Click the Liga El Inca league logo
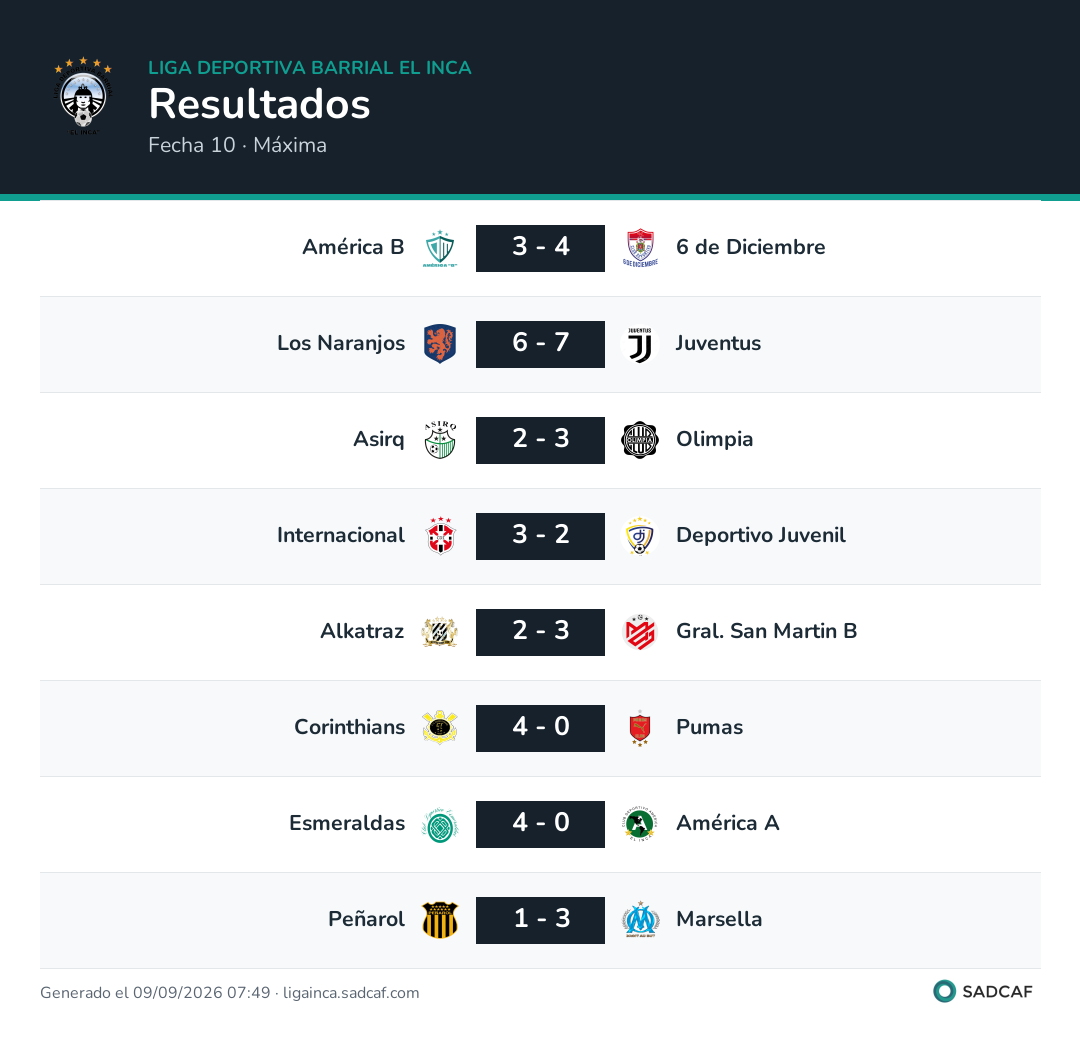The image size is (1080, 1044). point(83,96)
